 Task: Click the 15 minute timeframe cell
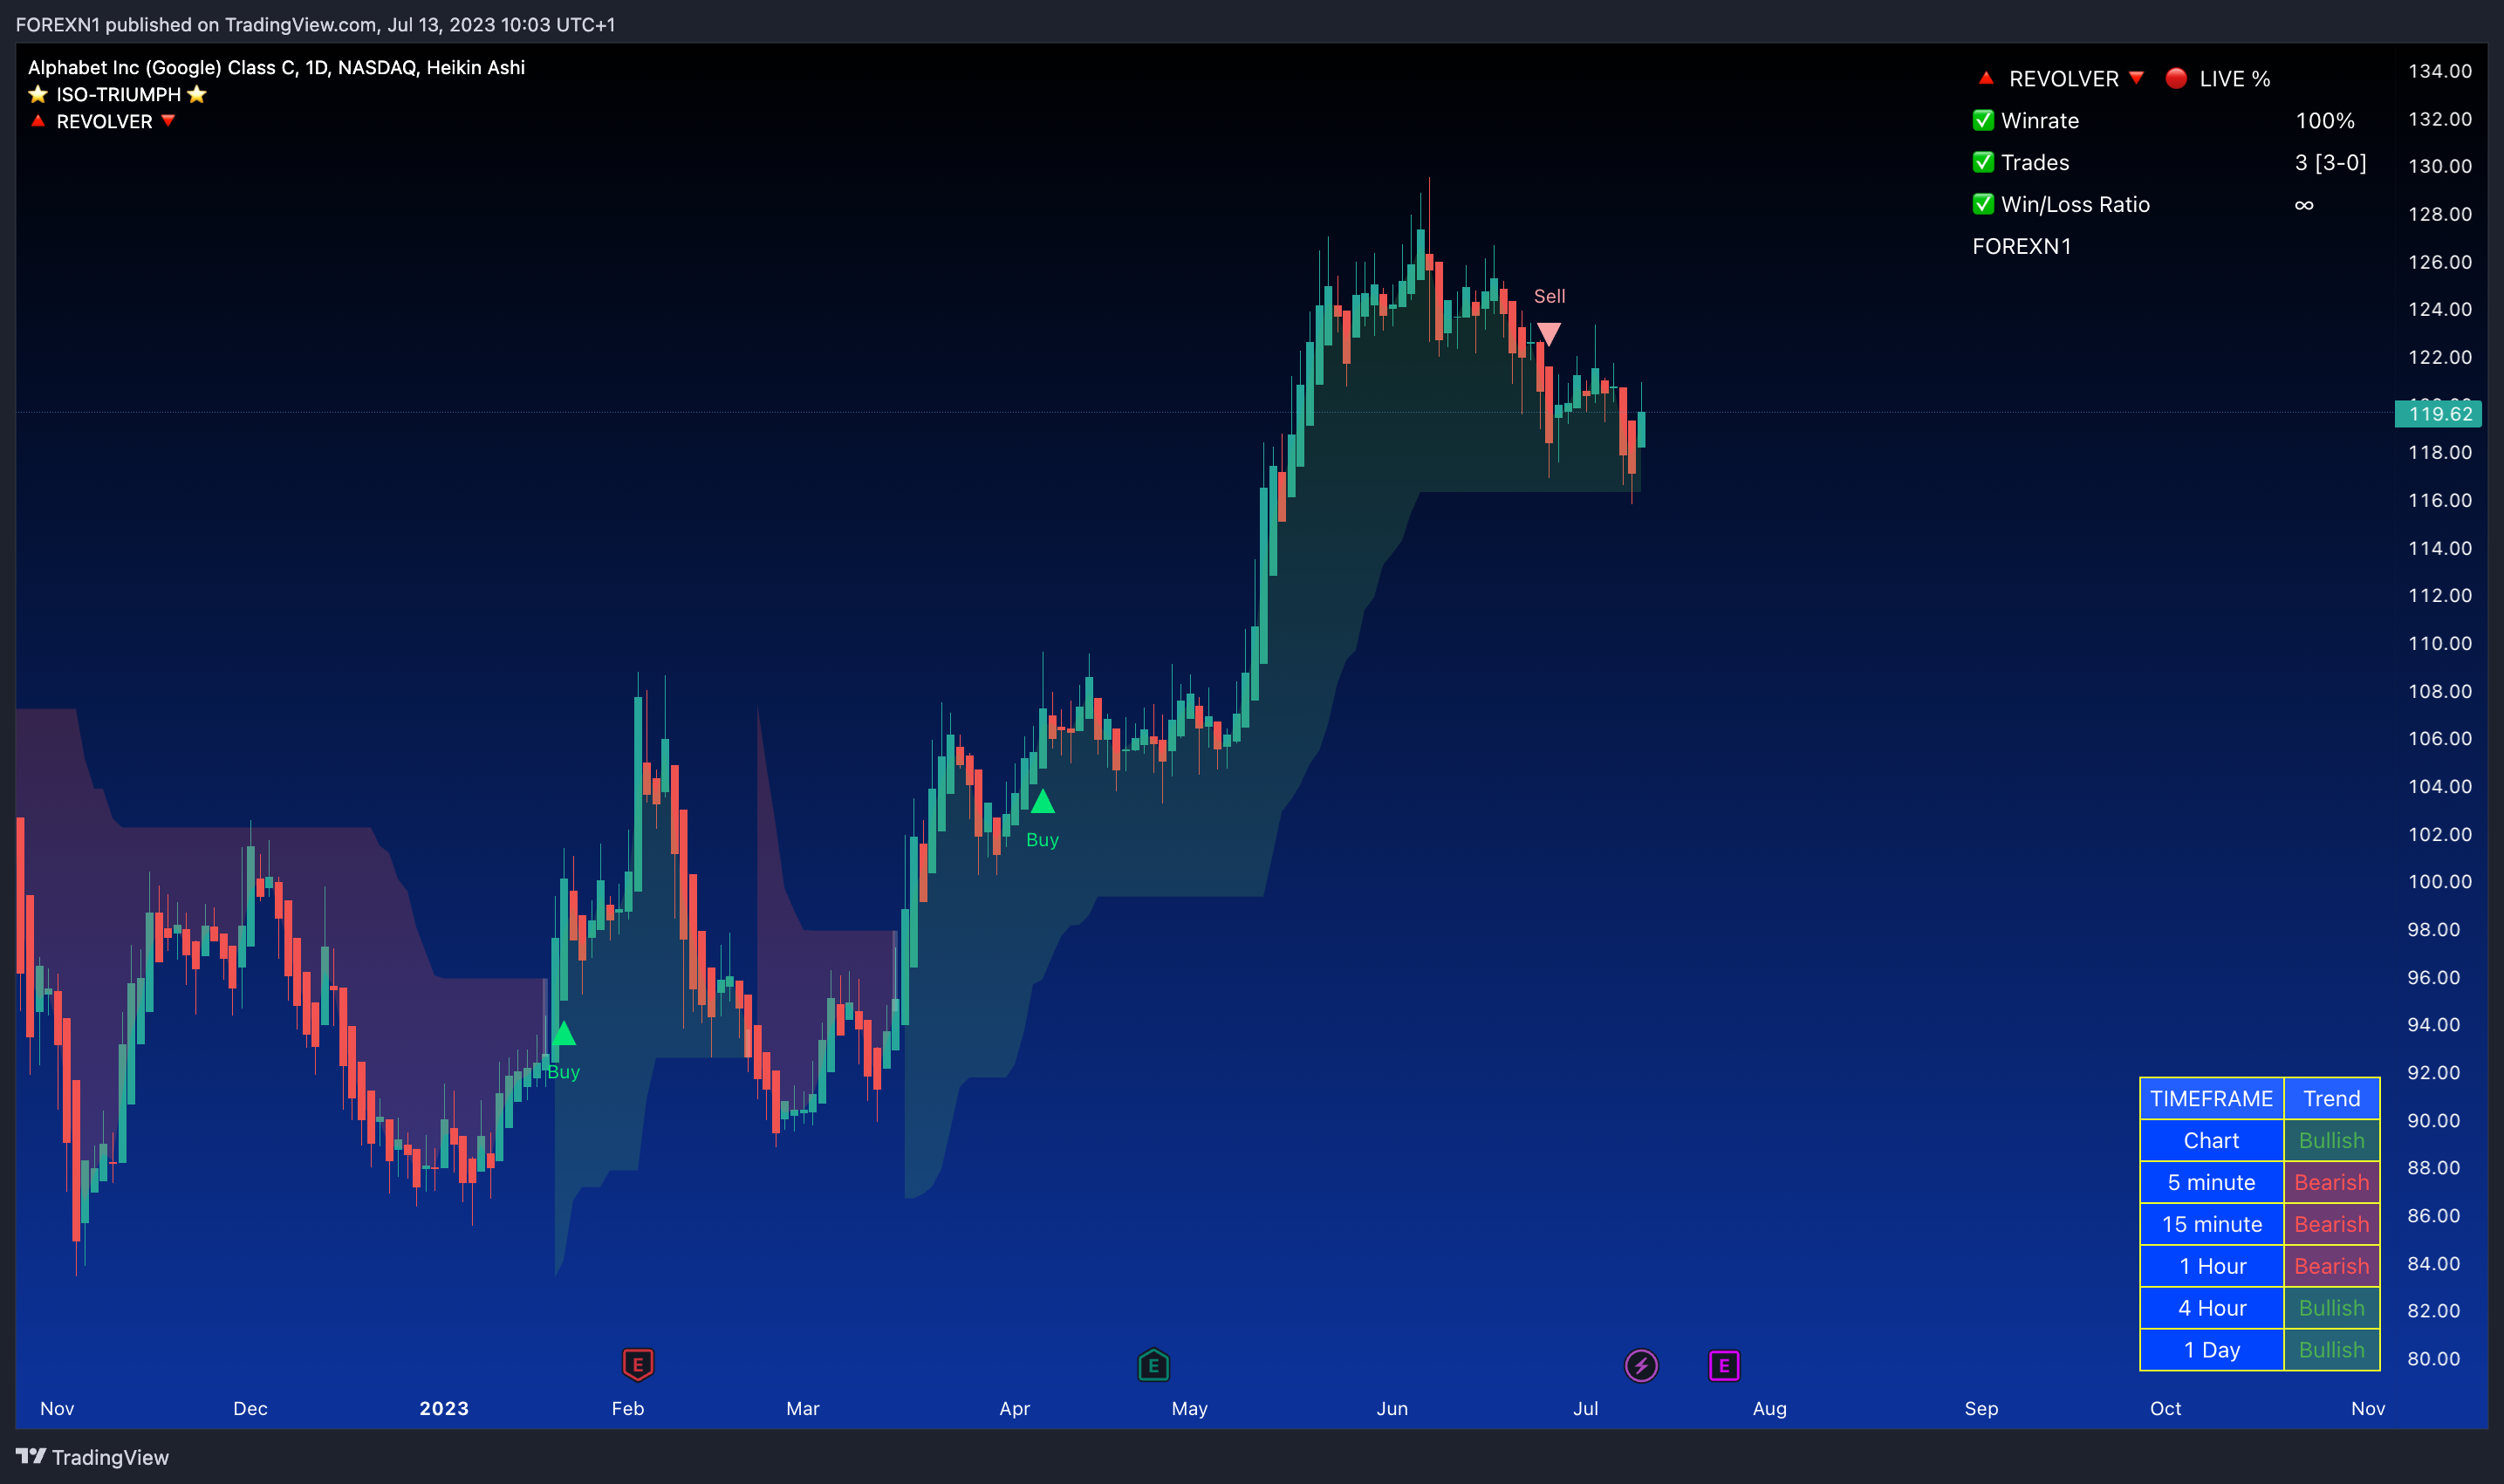tap(2211, 1224)
